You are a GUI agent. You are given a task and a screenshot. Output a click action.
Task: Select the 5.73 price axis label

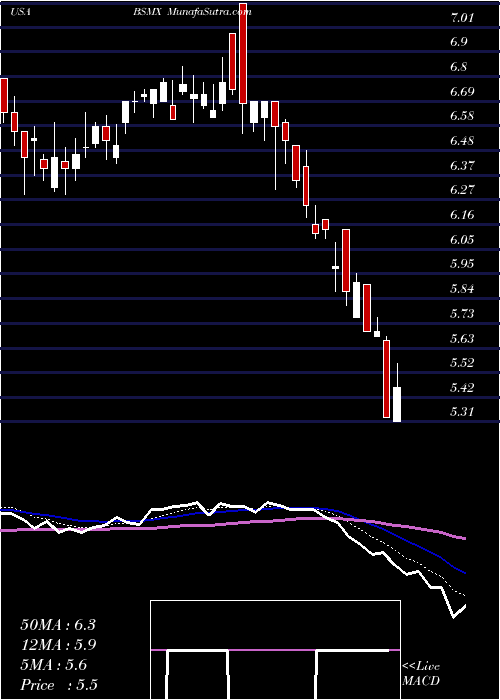coord(462,314)
